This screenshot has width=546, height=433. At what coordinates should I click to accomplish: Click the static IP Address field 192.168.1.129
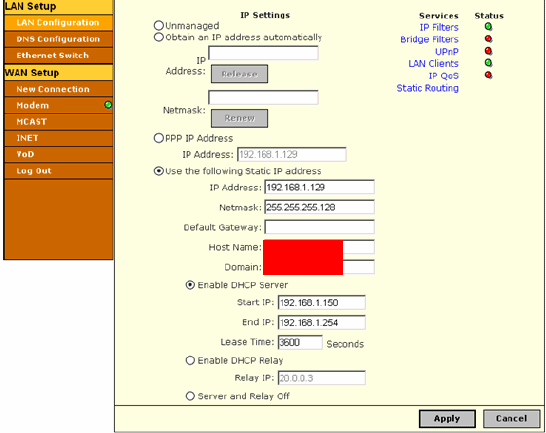click(319, 187)
